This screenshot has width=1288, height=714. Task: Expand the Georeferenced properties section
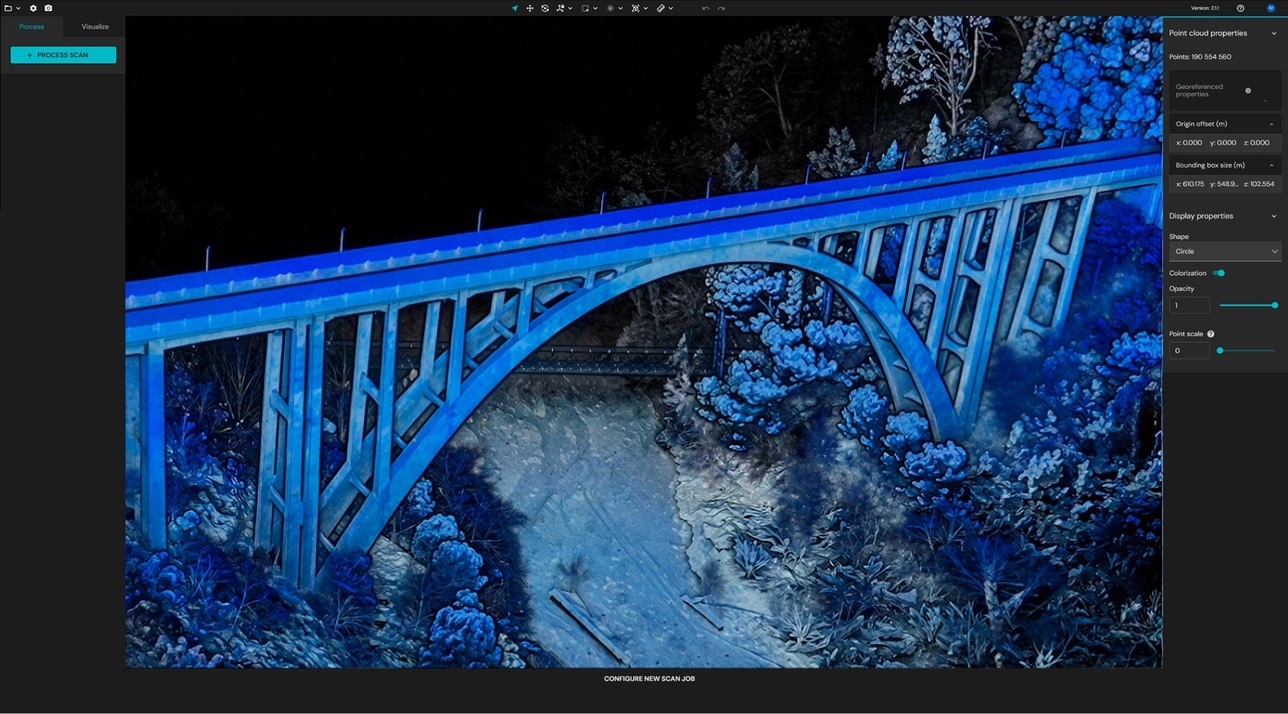tap(1265, 99)
